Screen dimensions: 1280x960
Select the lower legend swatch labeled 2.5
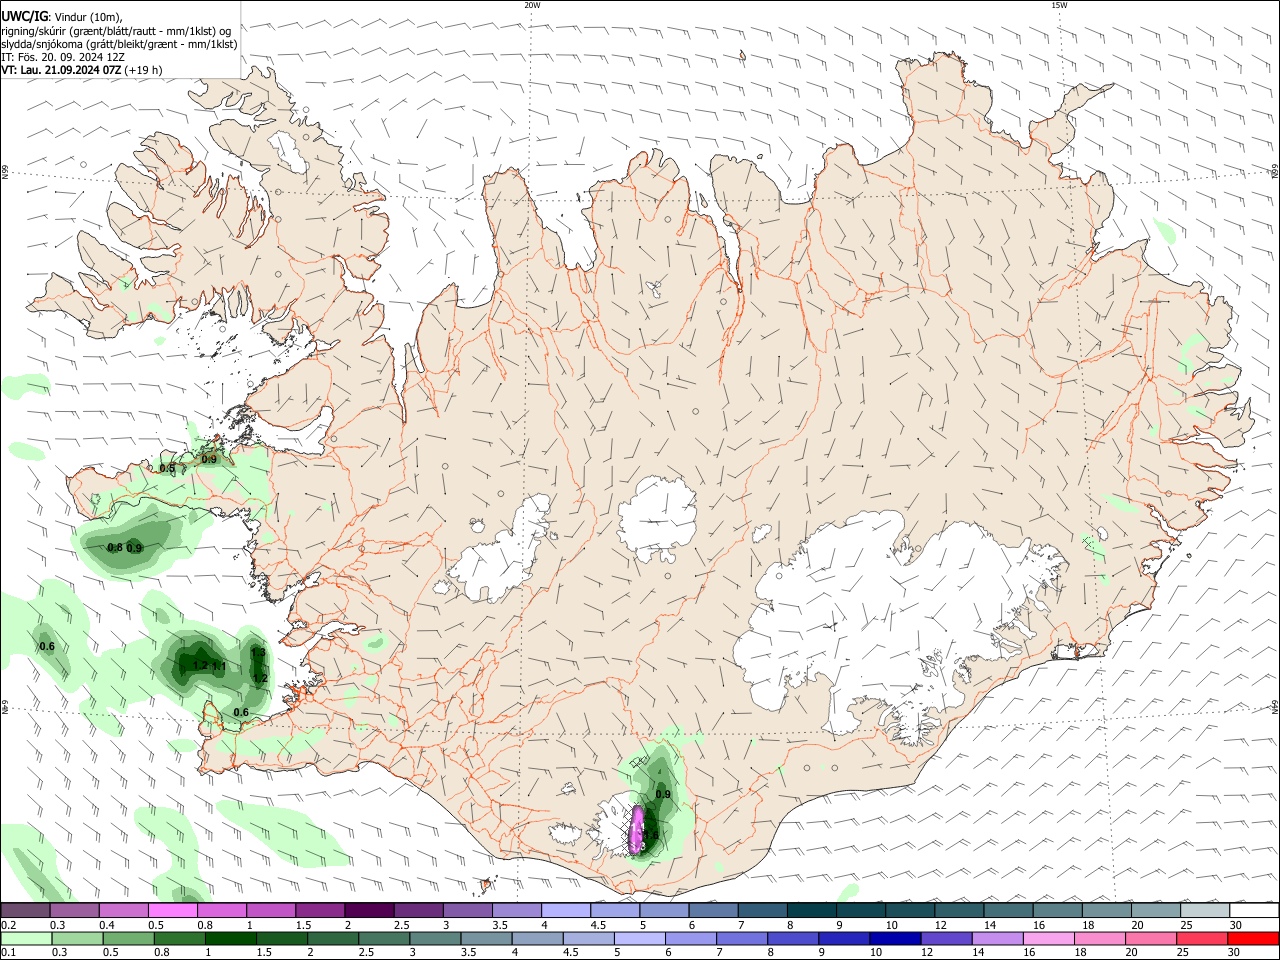(x=384, y=938)
